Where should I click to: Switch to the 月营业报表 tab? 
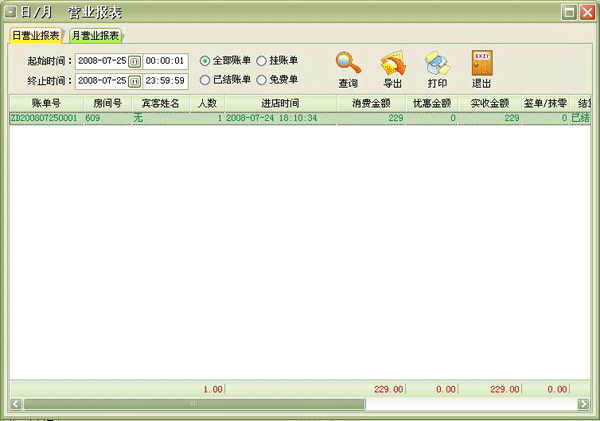pos(95,35)
